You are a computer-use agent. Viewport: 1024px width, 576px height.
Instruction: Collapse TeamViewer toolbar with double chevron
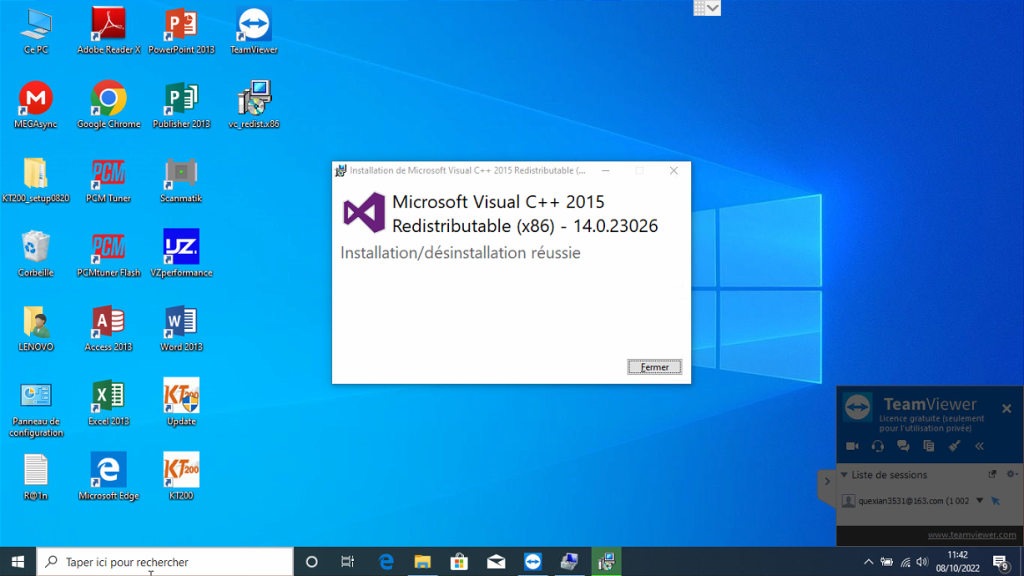(x=980, y=446)
